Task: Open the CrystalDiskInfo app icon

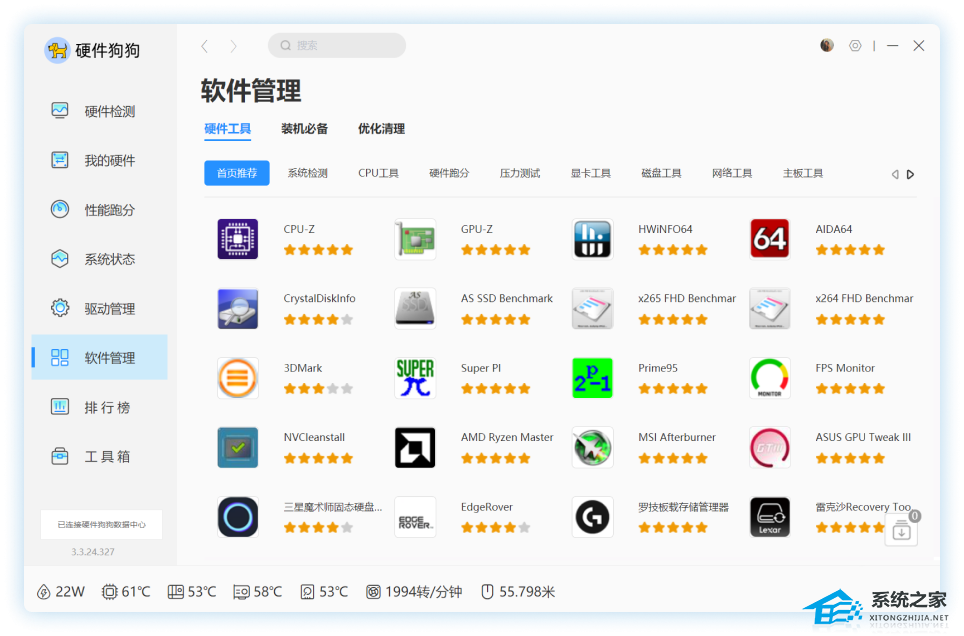Action: pos(238,308)
